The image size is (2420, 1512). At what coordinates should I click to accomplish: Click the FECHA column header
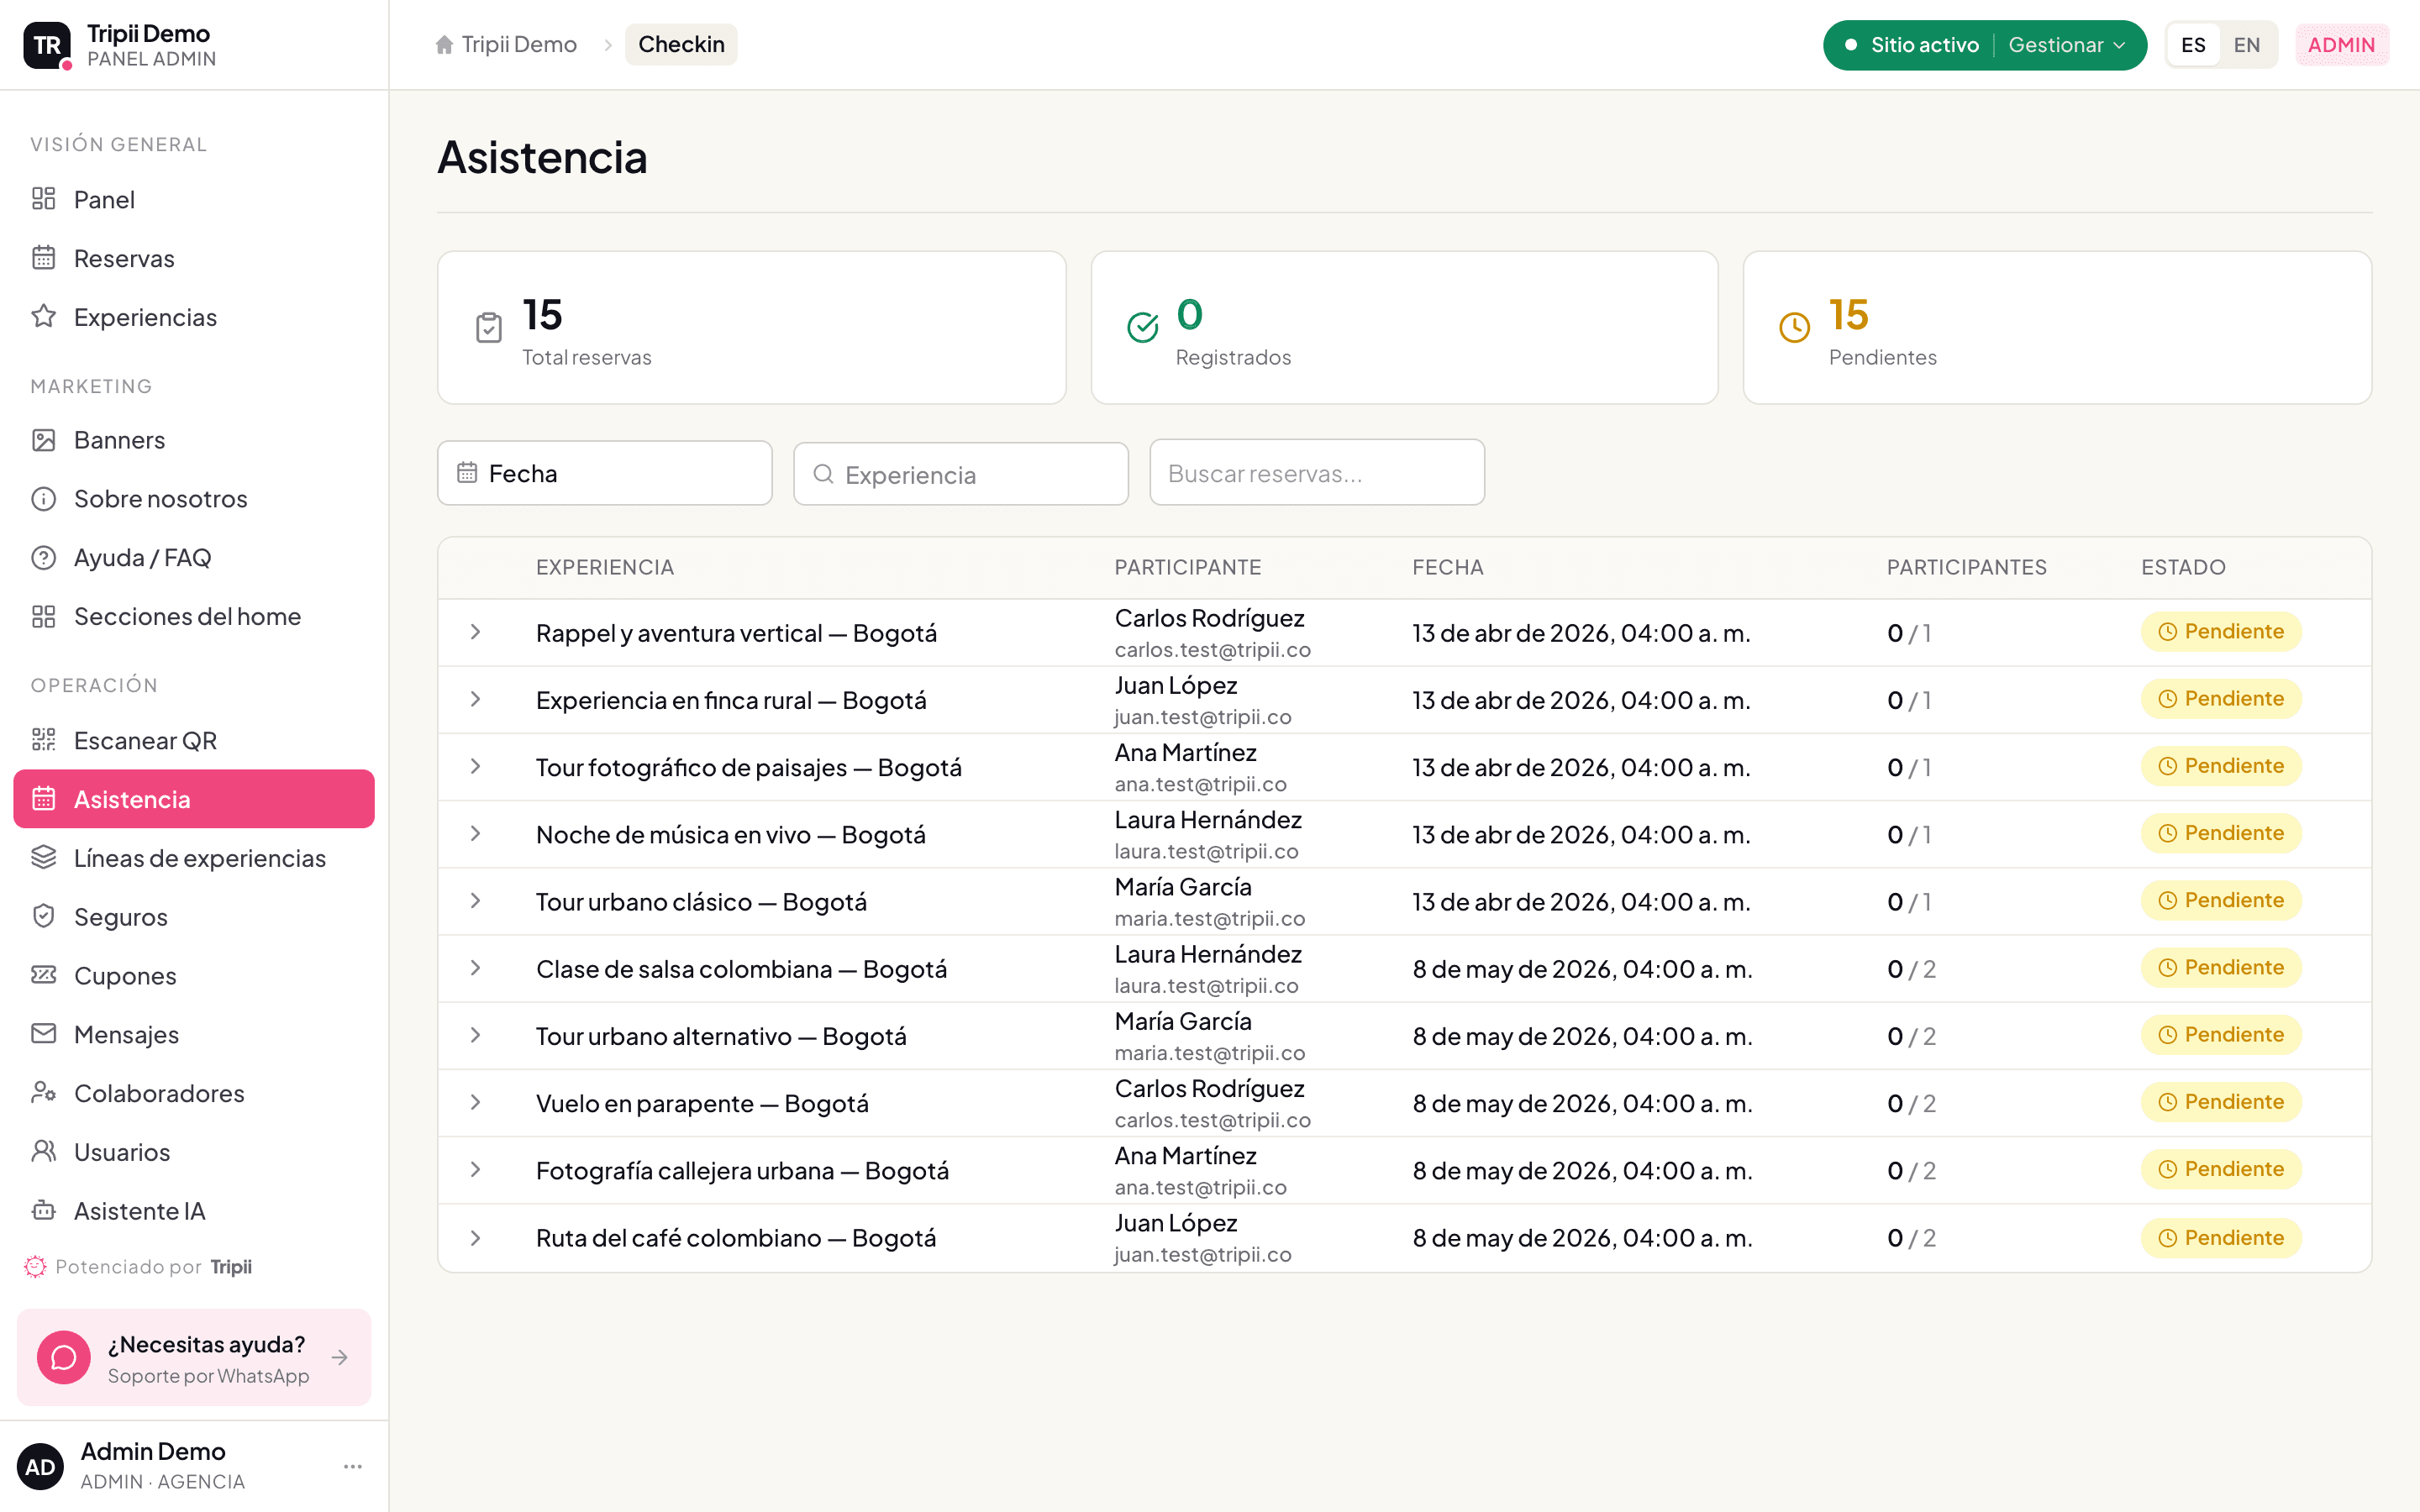[x=1447, y=567]
